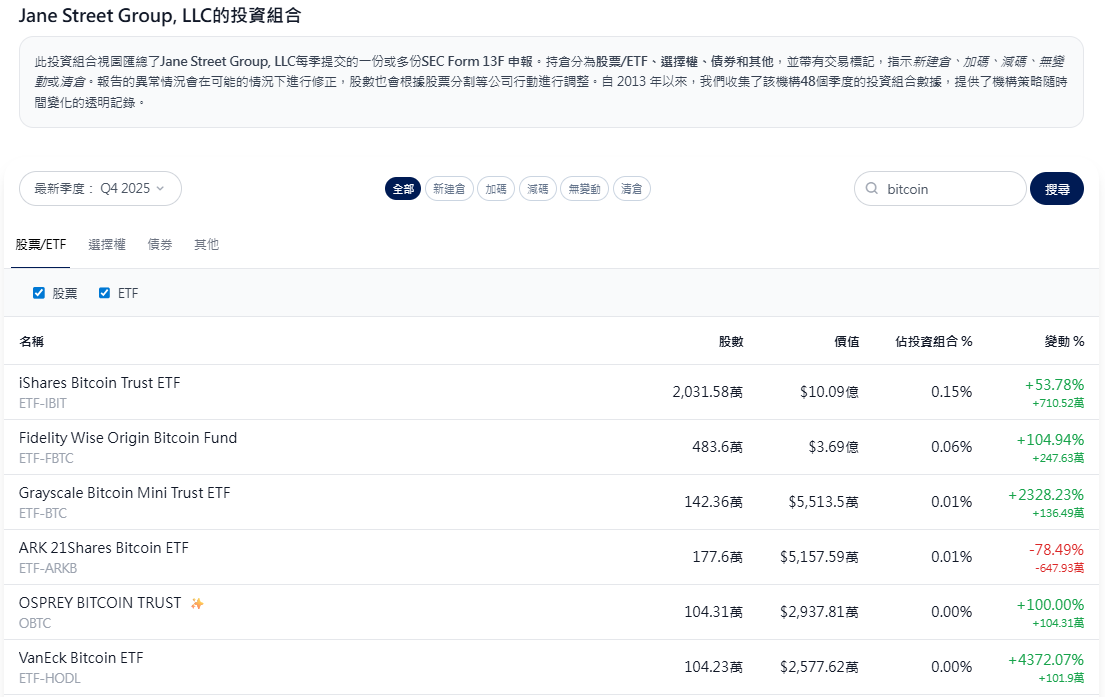This screenshot has width=1105, height=697.
Task: Switch to the 選擇權 tab
Action: coord(106,245)
